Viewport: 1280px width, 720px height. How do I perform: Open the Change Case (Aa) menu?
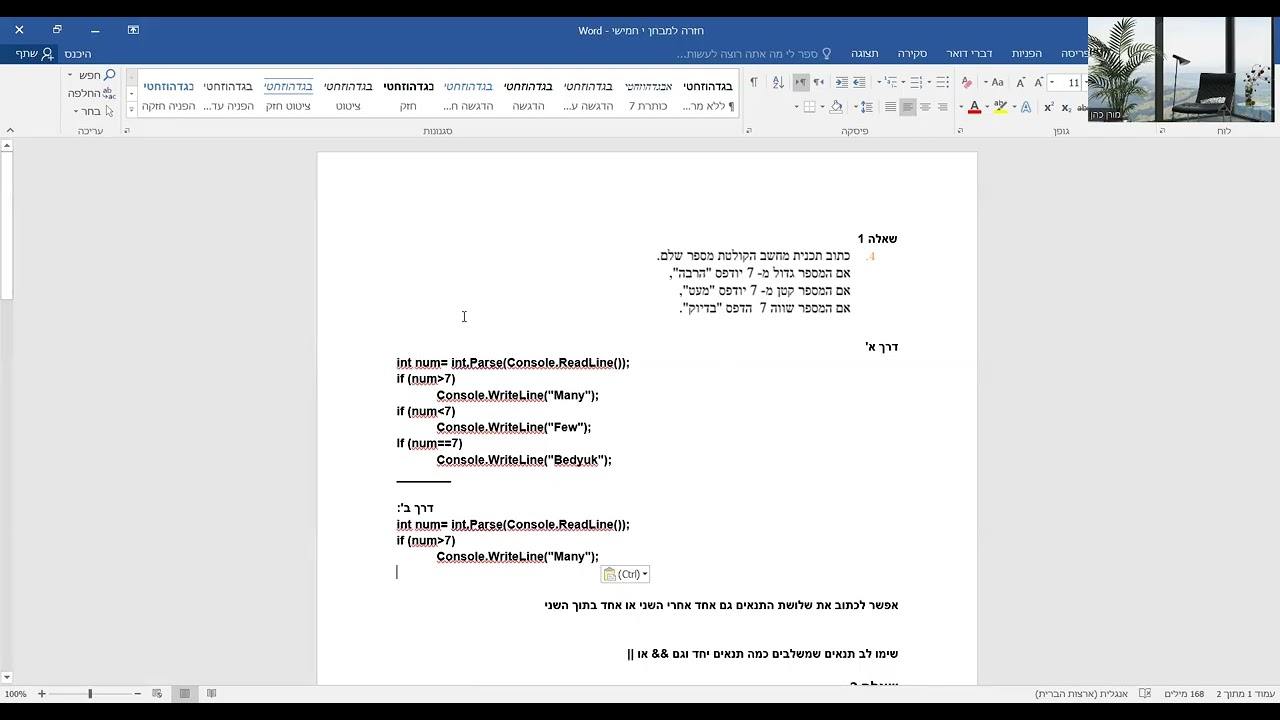[x=997, y=82]
